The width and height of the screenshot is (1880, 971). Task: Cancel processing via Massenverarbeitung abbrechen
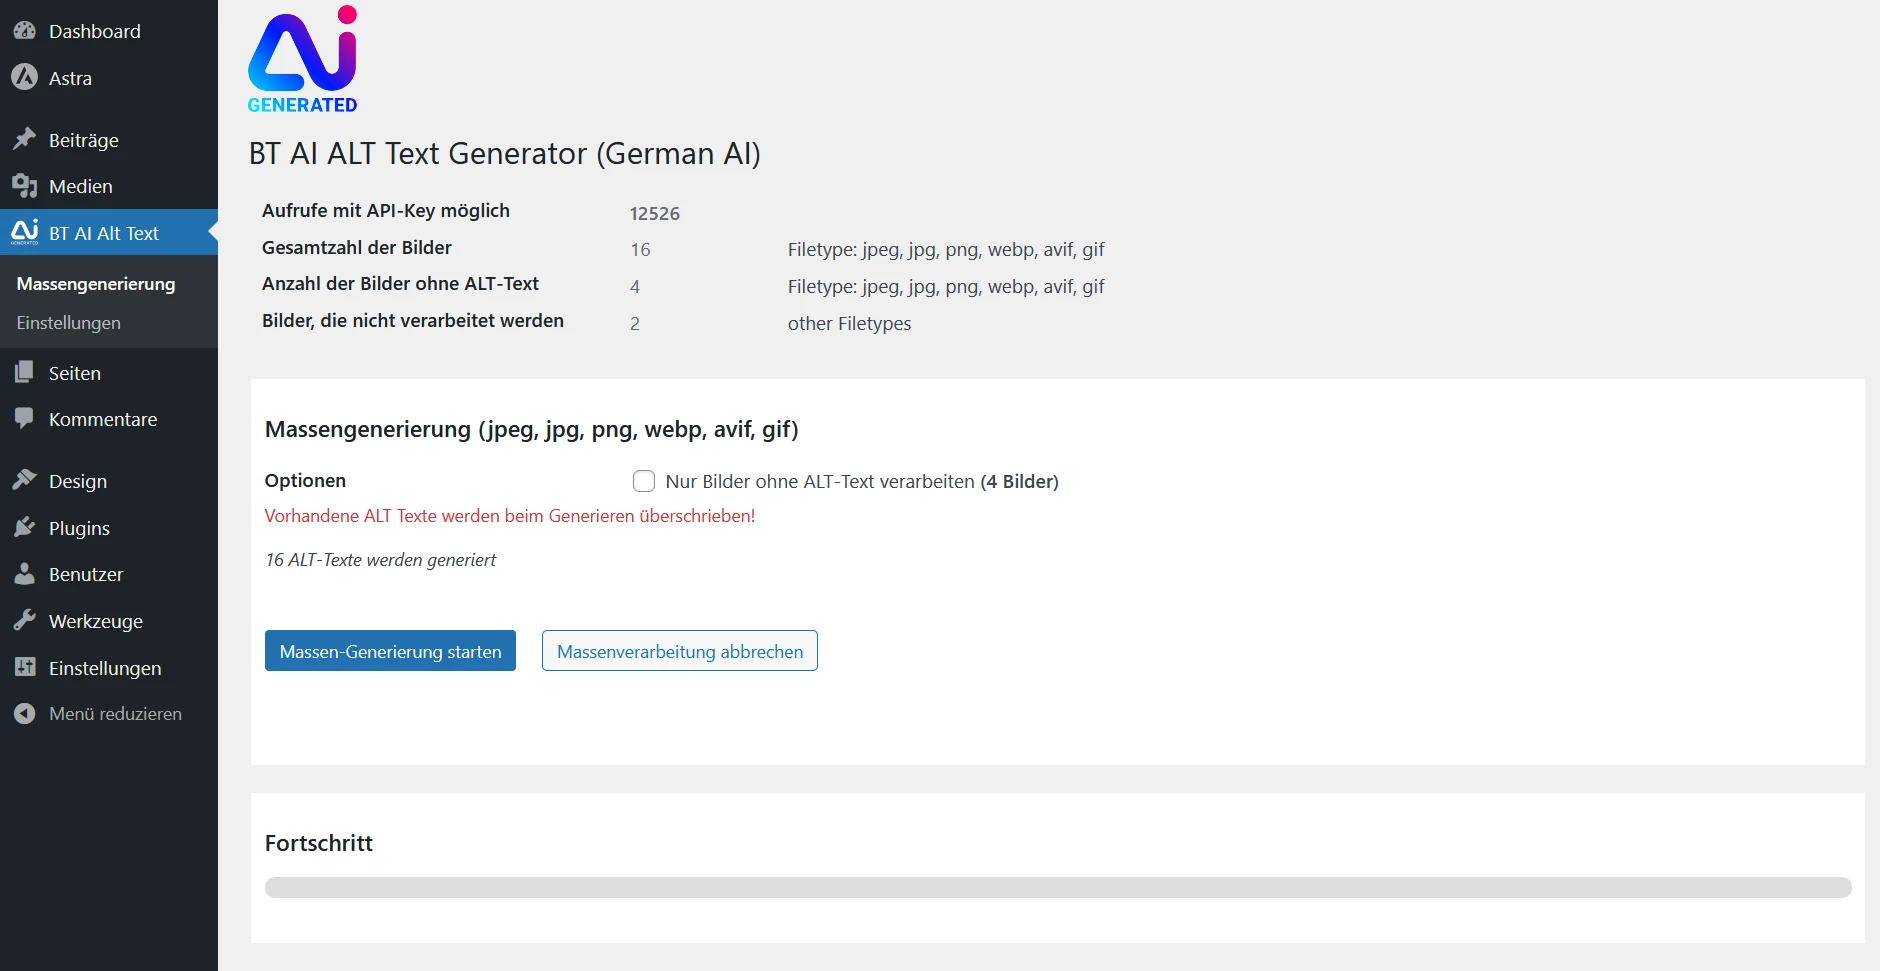(x=679, y=650)
